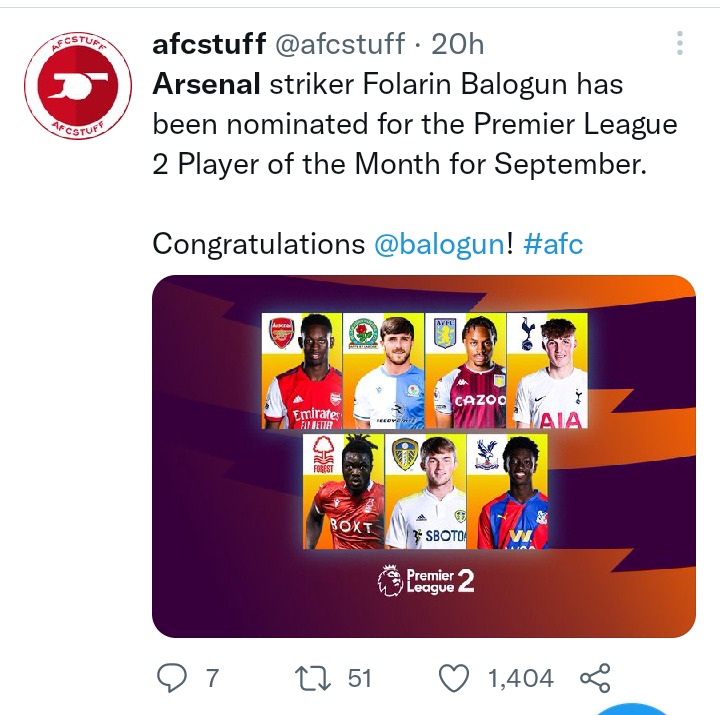
Task: Like the tweet with heart icon
Action: click(x=454, y=678)
